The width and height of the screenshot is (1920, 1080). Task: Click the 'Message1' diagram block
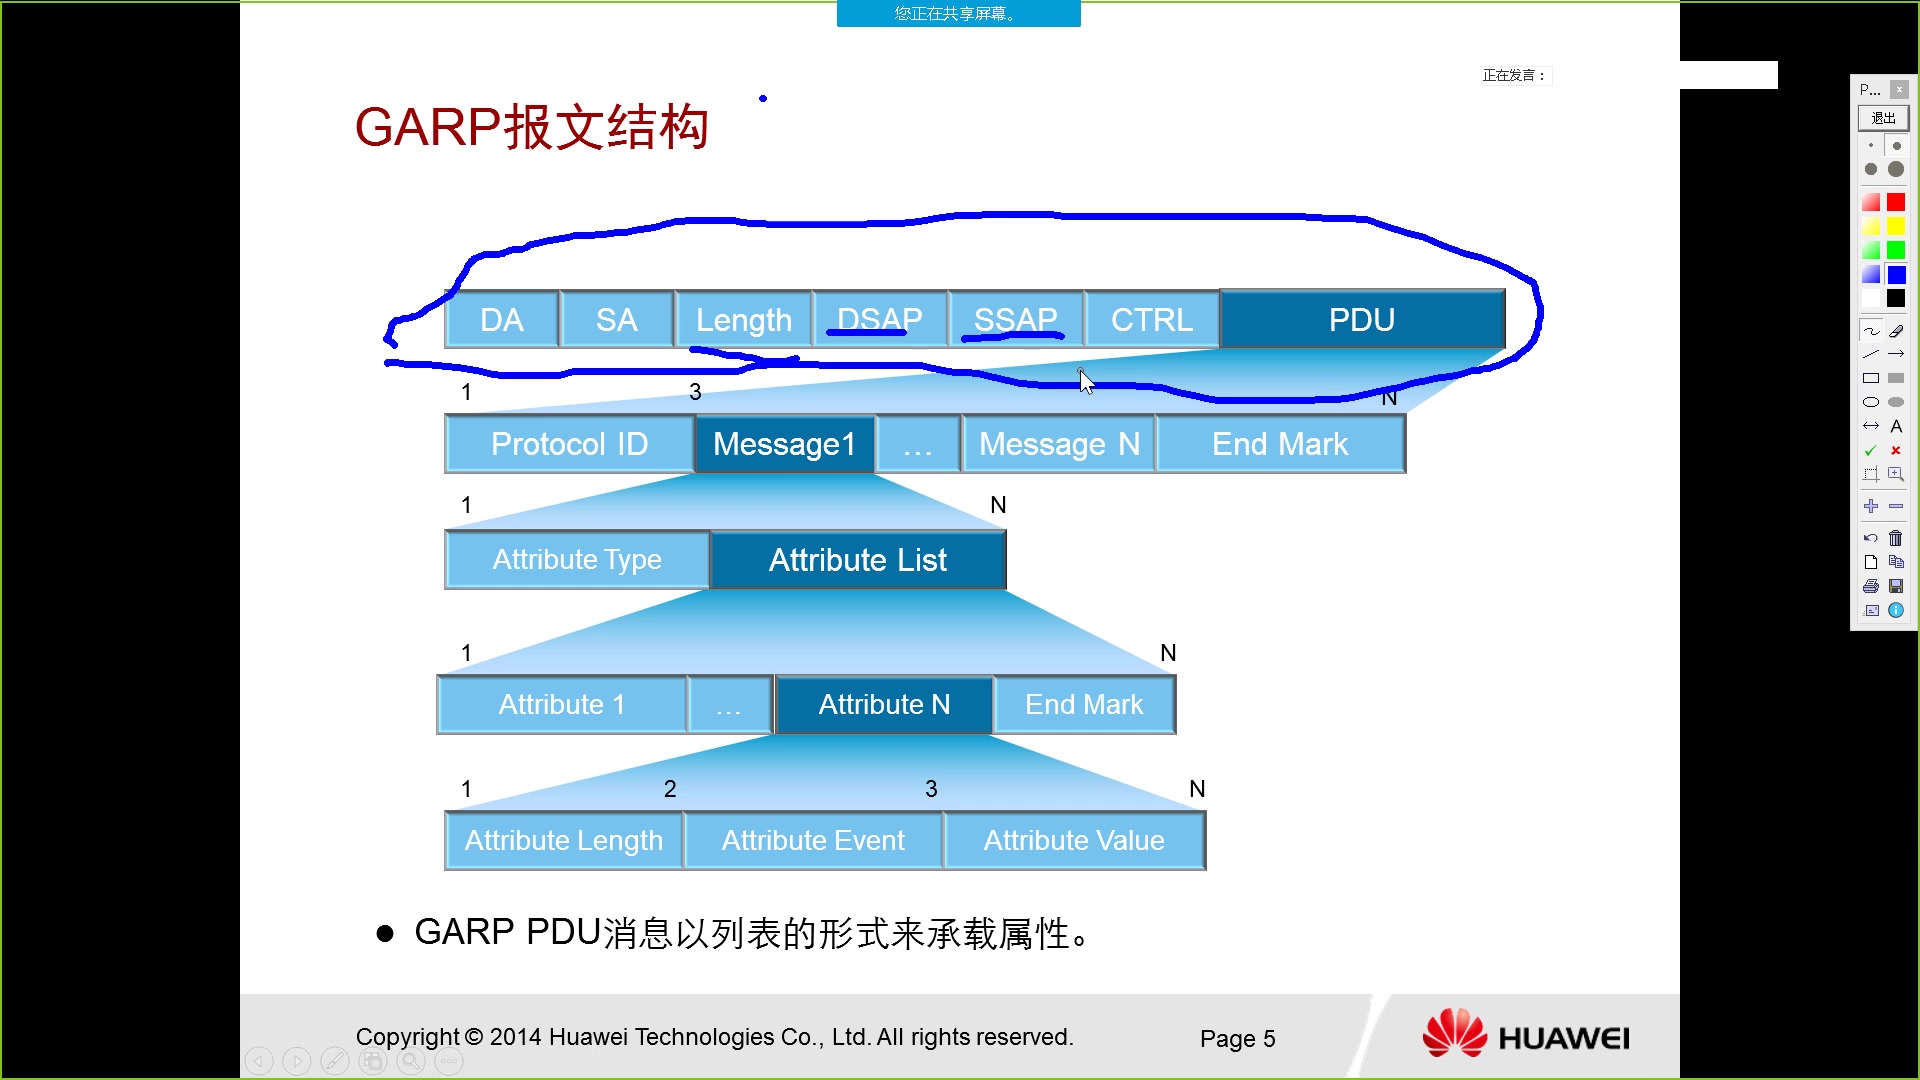(784, 444)
